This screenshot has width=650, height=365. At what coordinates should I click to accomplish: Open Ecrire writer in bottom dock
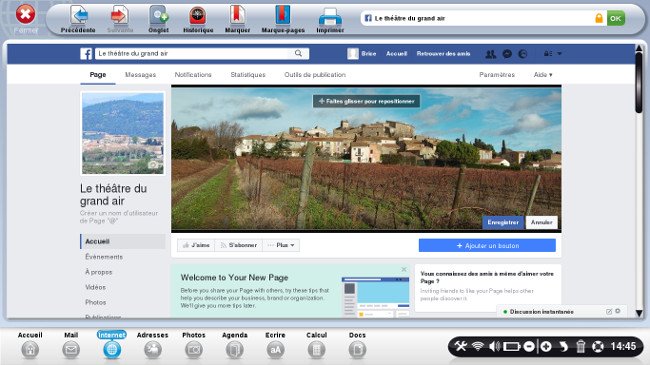pos(275,345)
